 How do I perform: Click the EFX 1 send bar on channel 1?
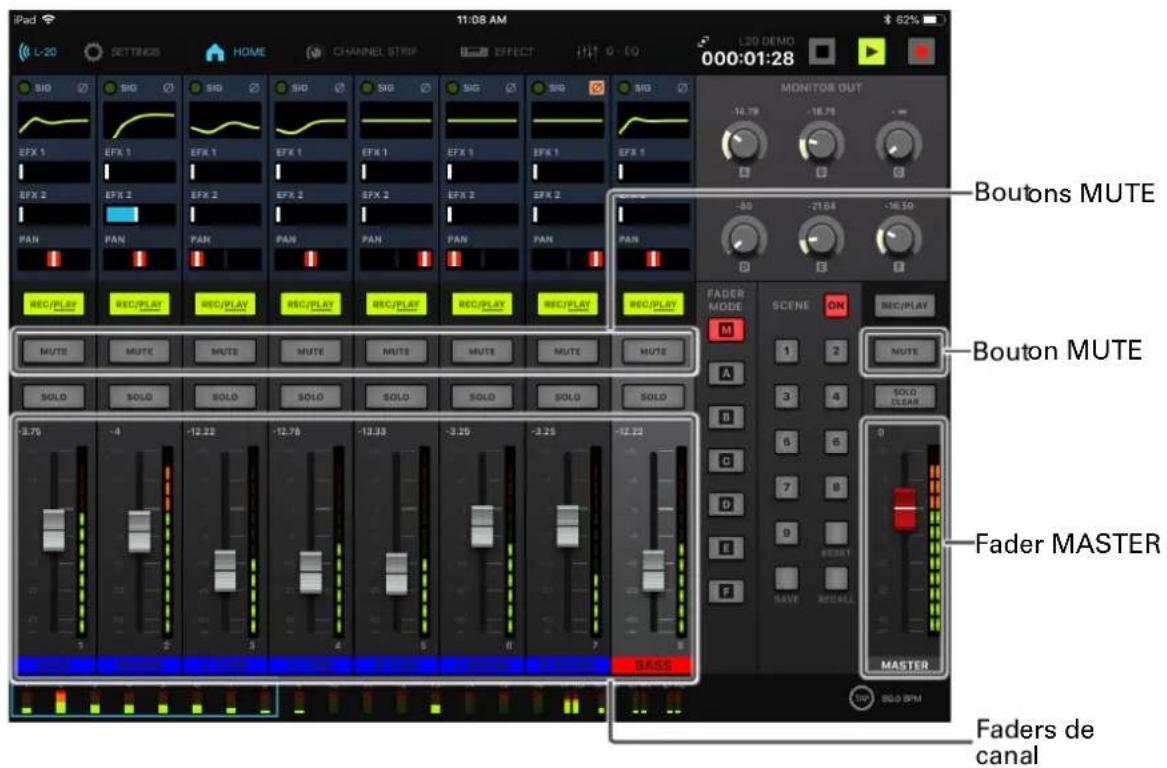pos(54,172)
